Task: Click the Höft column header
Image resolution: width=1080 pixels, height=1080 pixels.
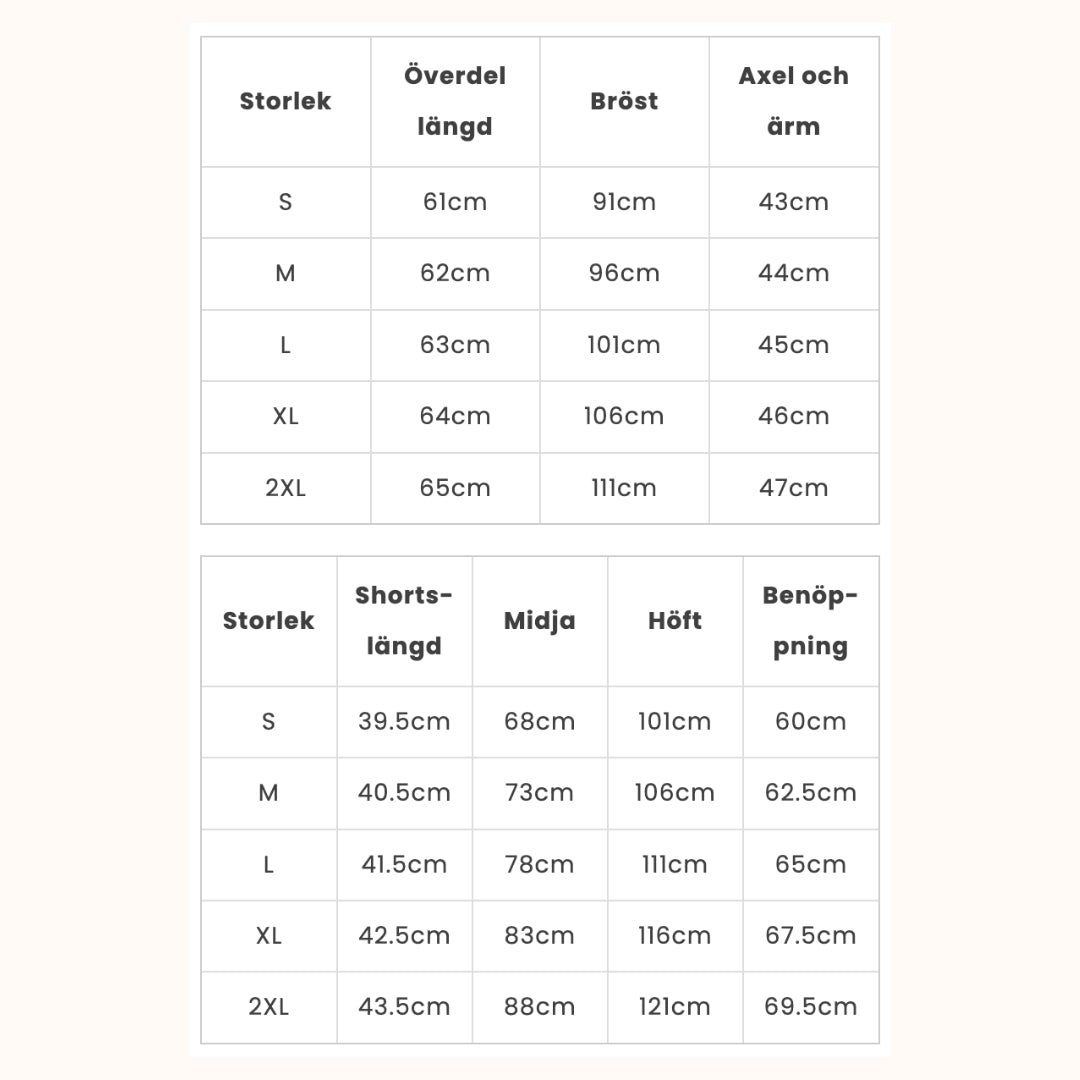Action: click(675, 621)
